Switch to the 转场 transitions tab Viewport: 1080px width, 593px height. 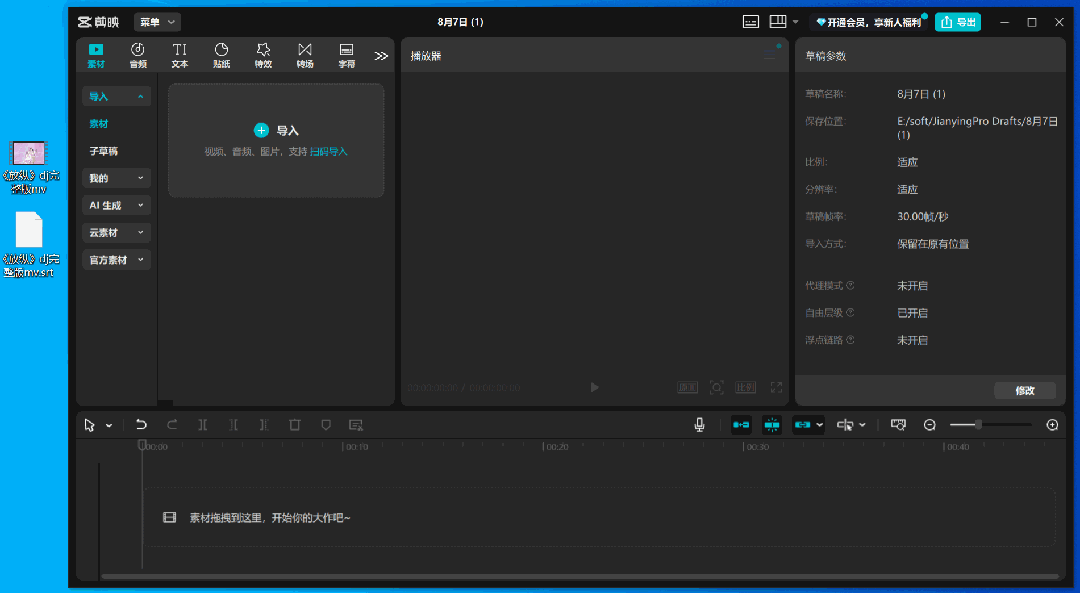point(304,55)
